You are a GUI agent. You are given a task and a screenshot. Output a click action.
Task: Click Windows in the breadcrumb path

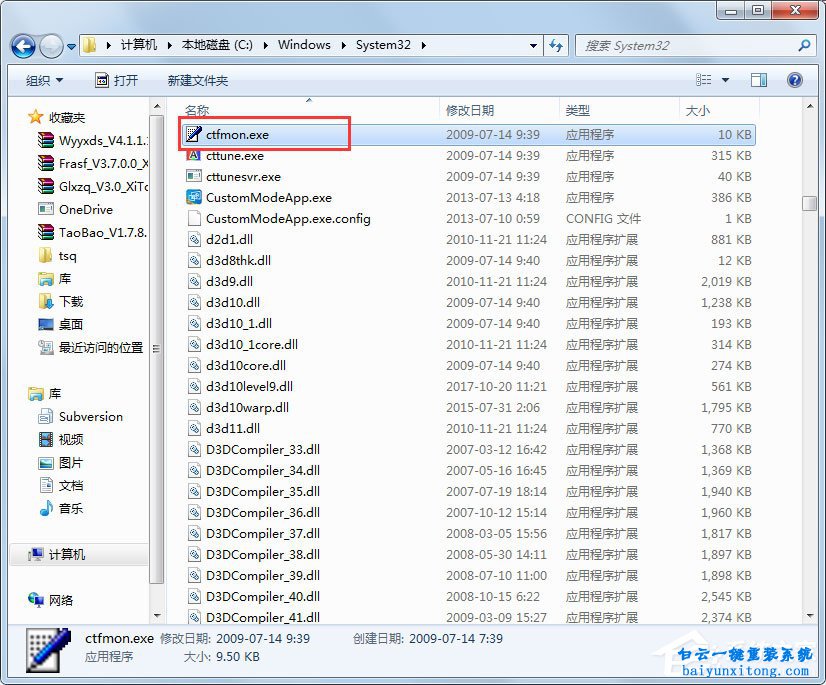(303, 45)
